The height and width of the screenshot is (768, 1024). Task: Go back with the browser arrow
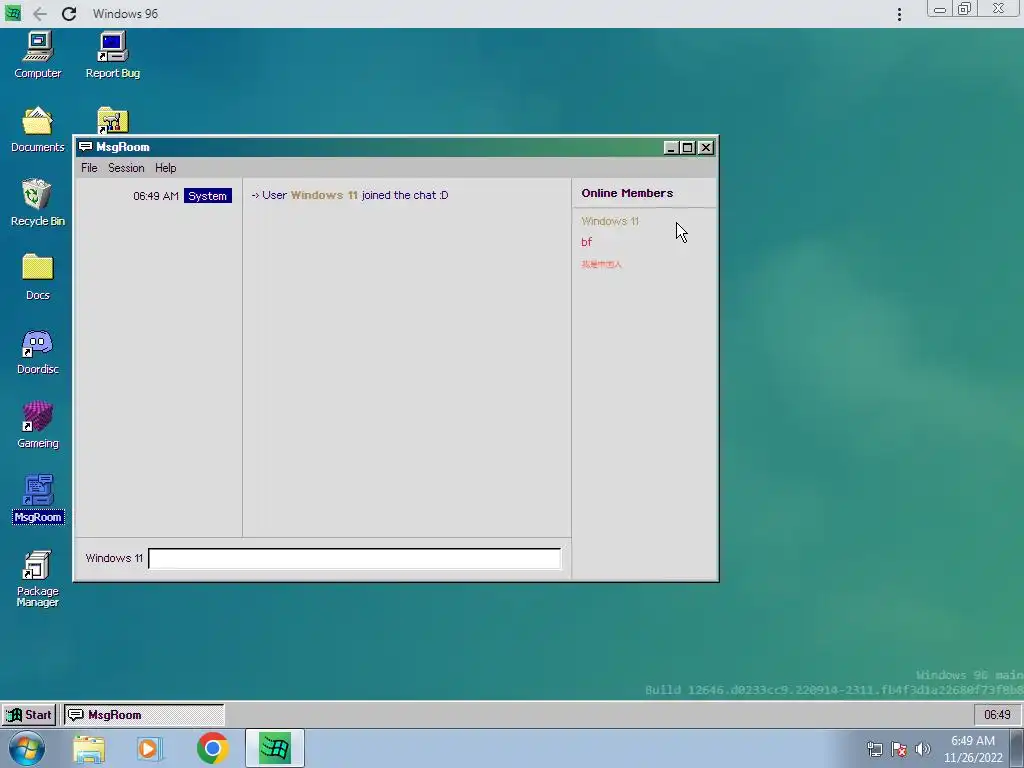click(x=40, y=14)
